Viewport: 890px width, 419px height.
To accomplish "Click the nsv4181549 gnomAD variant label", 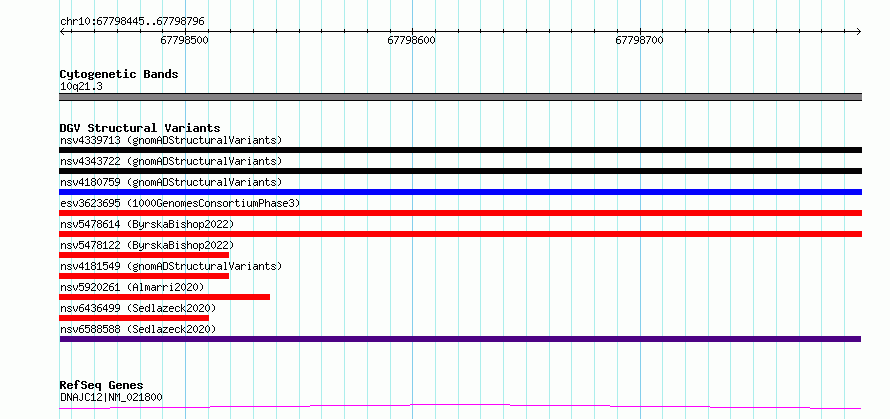I will tap(171, 266).
